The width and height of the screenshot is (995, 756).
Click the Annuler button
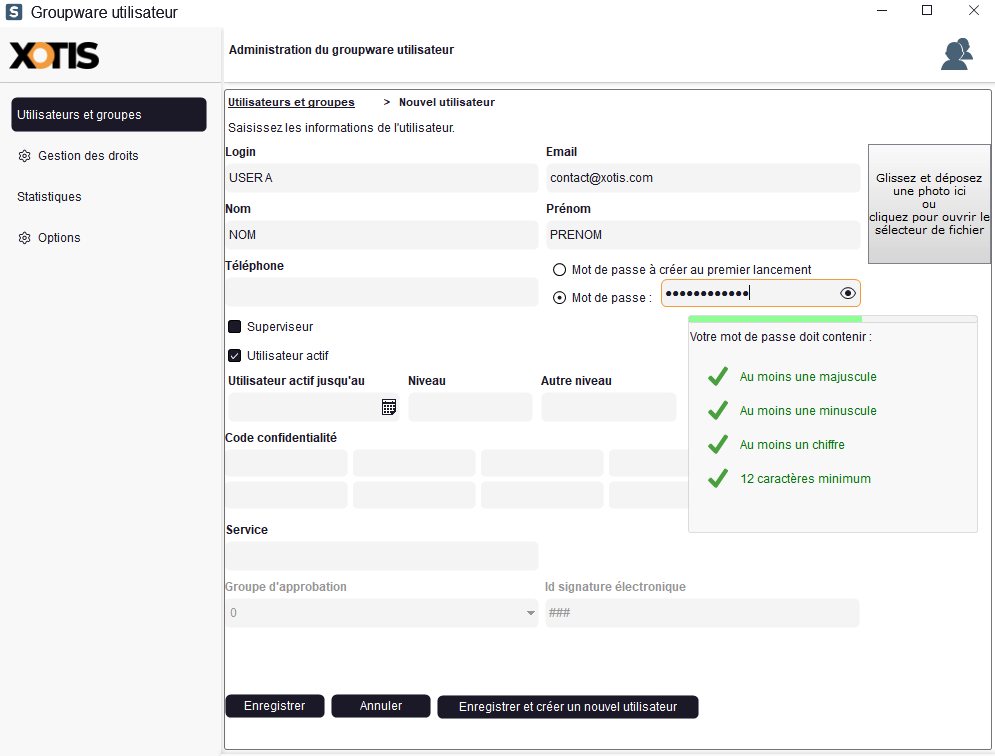pos(380,706)
